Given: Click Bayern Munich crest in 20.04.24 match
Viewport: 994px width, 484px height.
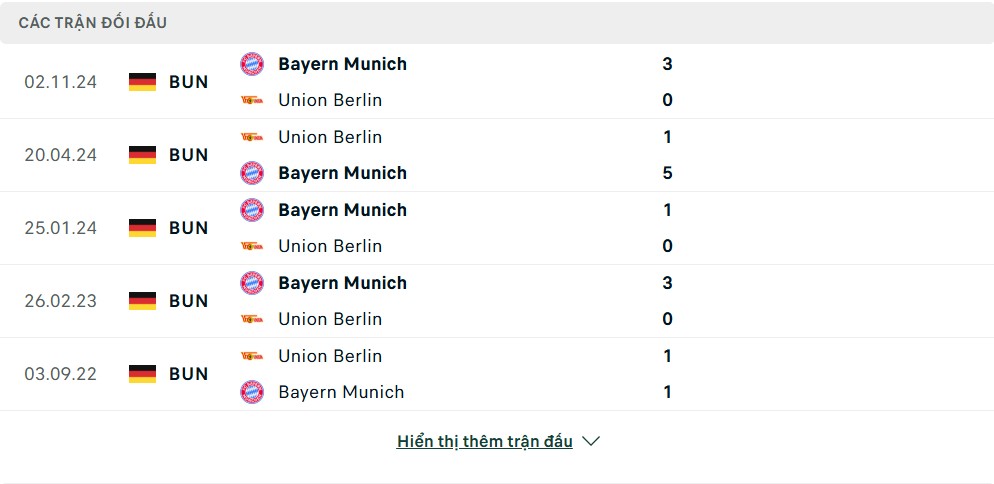Looking at the screenshot, I should point(252,173).
